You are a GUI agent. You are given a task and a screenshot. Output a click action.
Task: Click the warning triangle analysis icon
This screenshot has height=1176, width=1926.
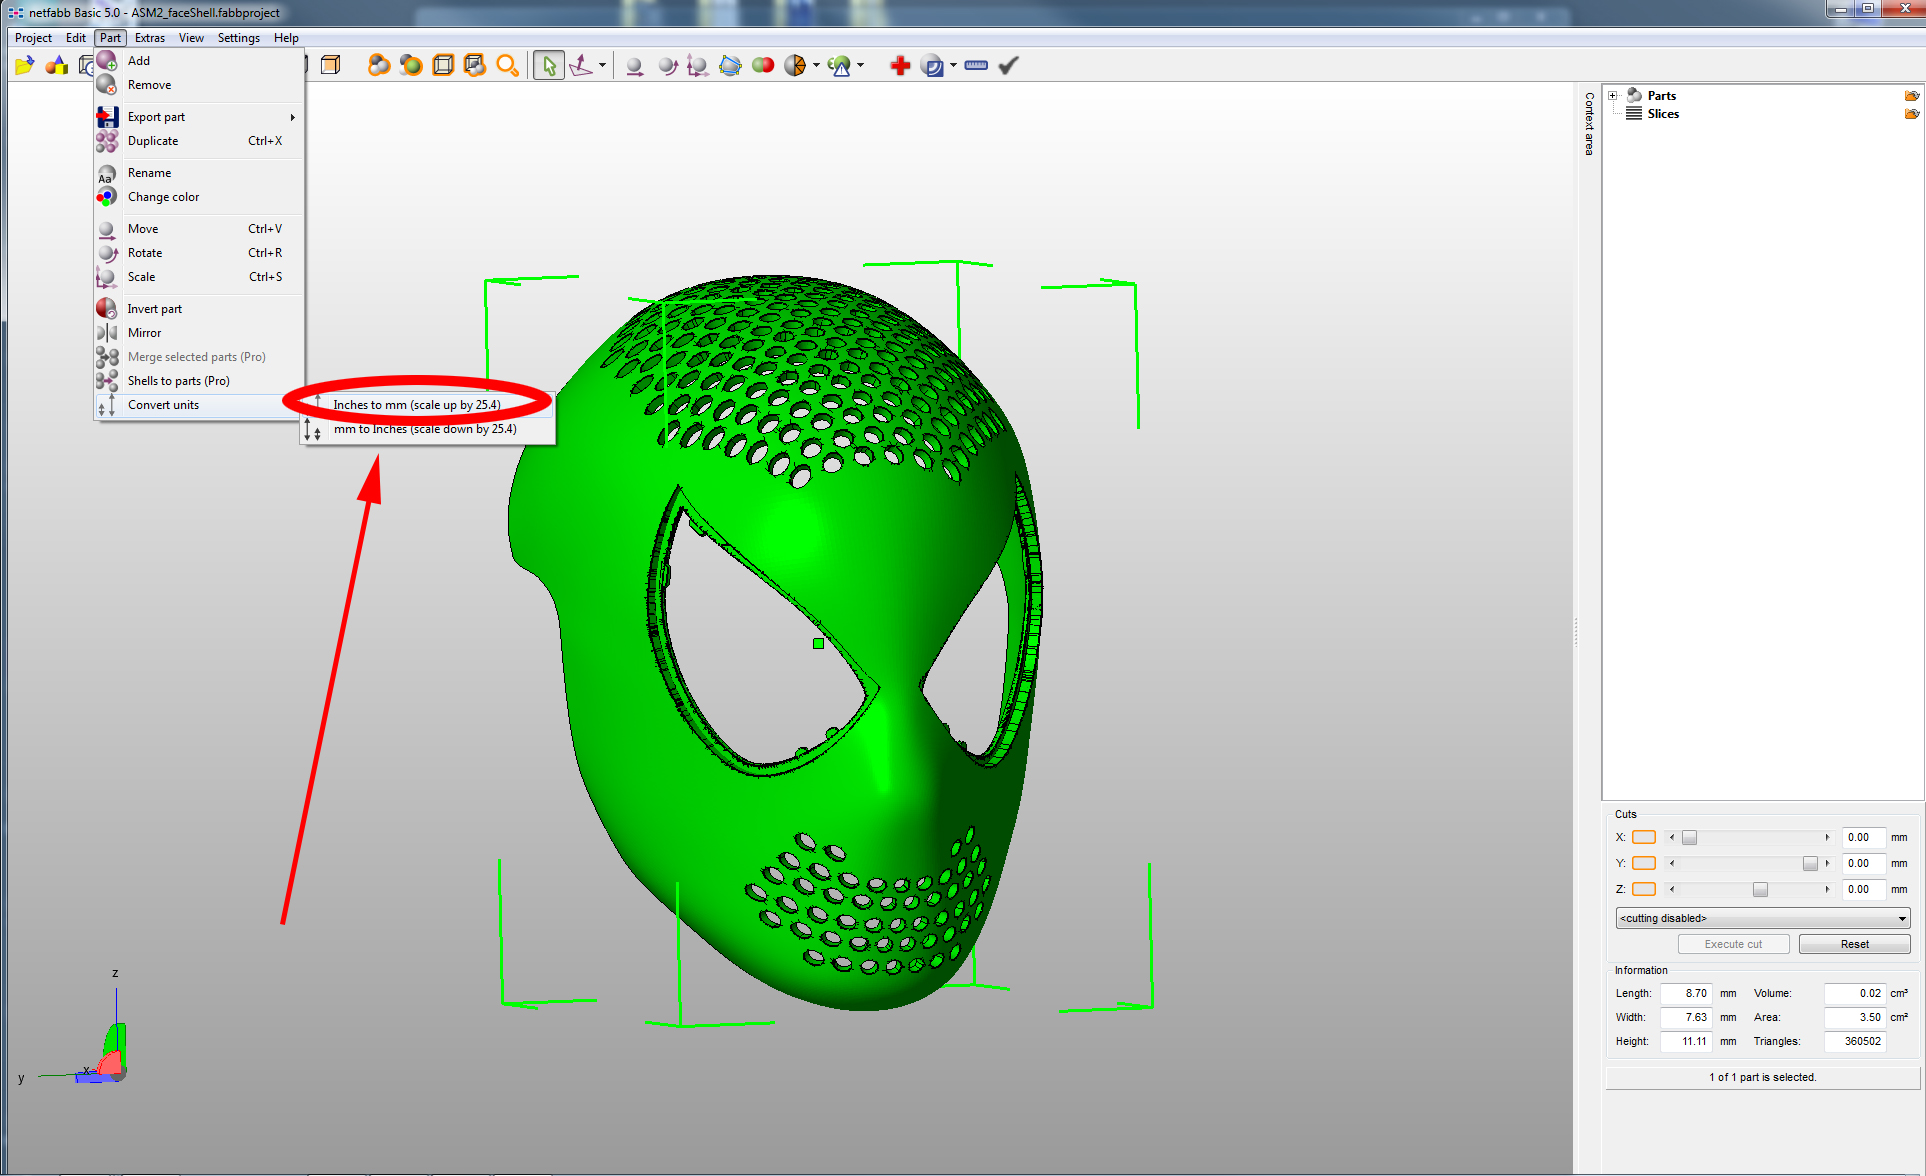coord(839,66)
